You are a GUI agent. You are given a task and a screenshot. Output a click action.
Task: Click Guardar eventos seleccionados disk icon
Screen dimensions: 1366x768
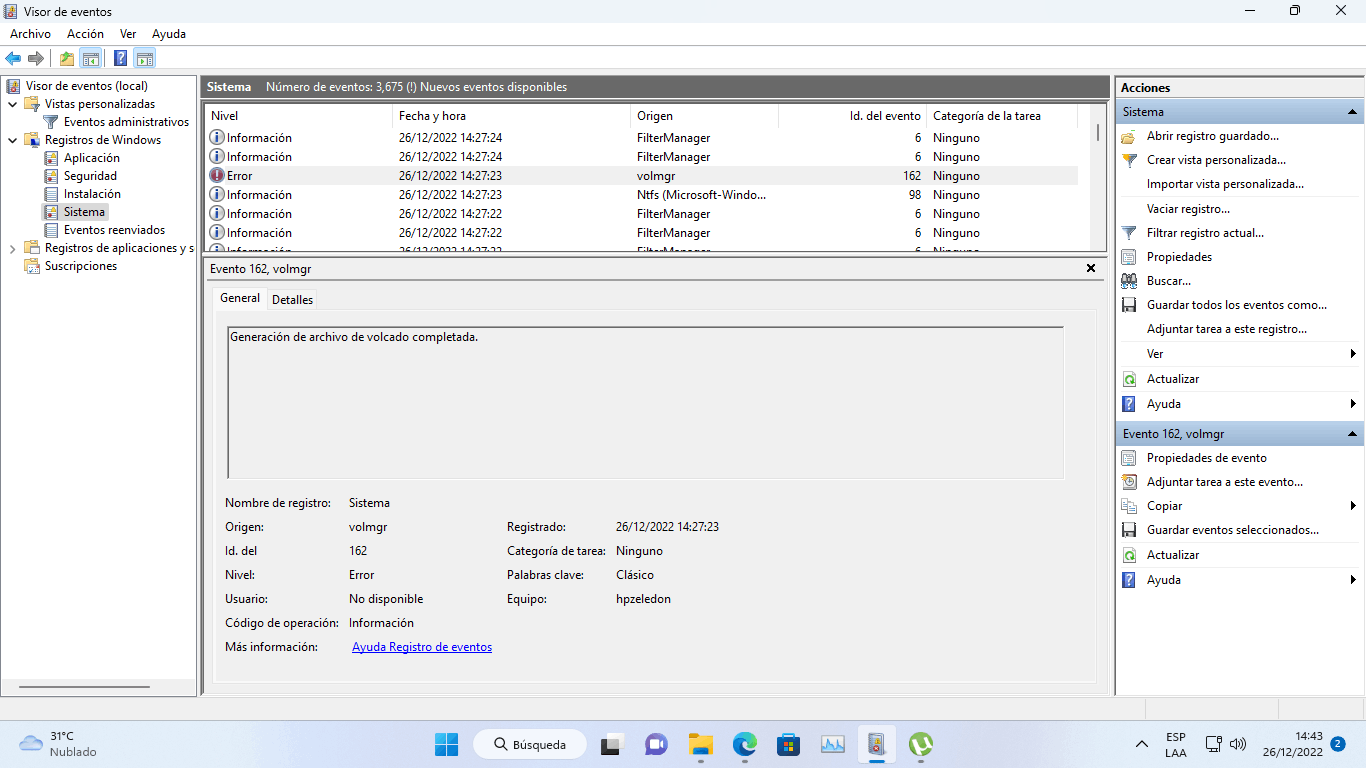tap(1129, 530)
